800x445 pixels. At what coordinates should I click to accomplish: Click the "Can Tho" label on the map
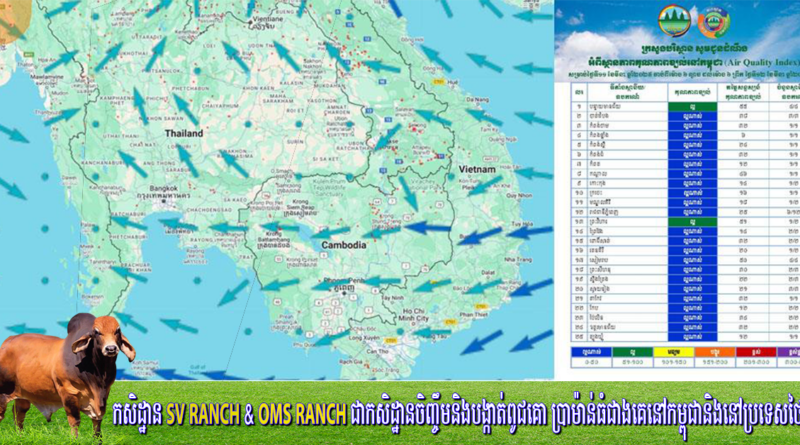377,351
